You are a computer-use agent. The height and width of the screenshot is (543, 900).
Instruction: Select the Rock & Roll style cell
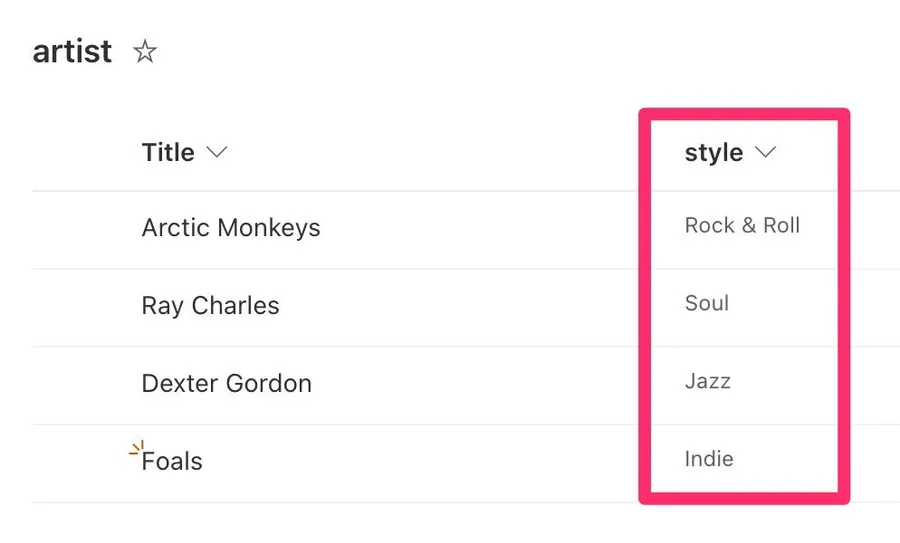click(742, 226)
